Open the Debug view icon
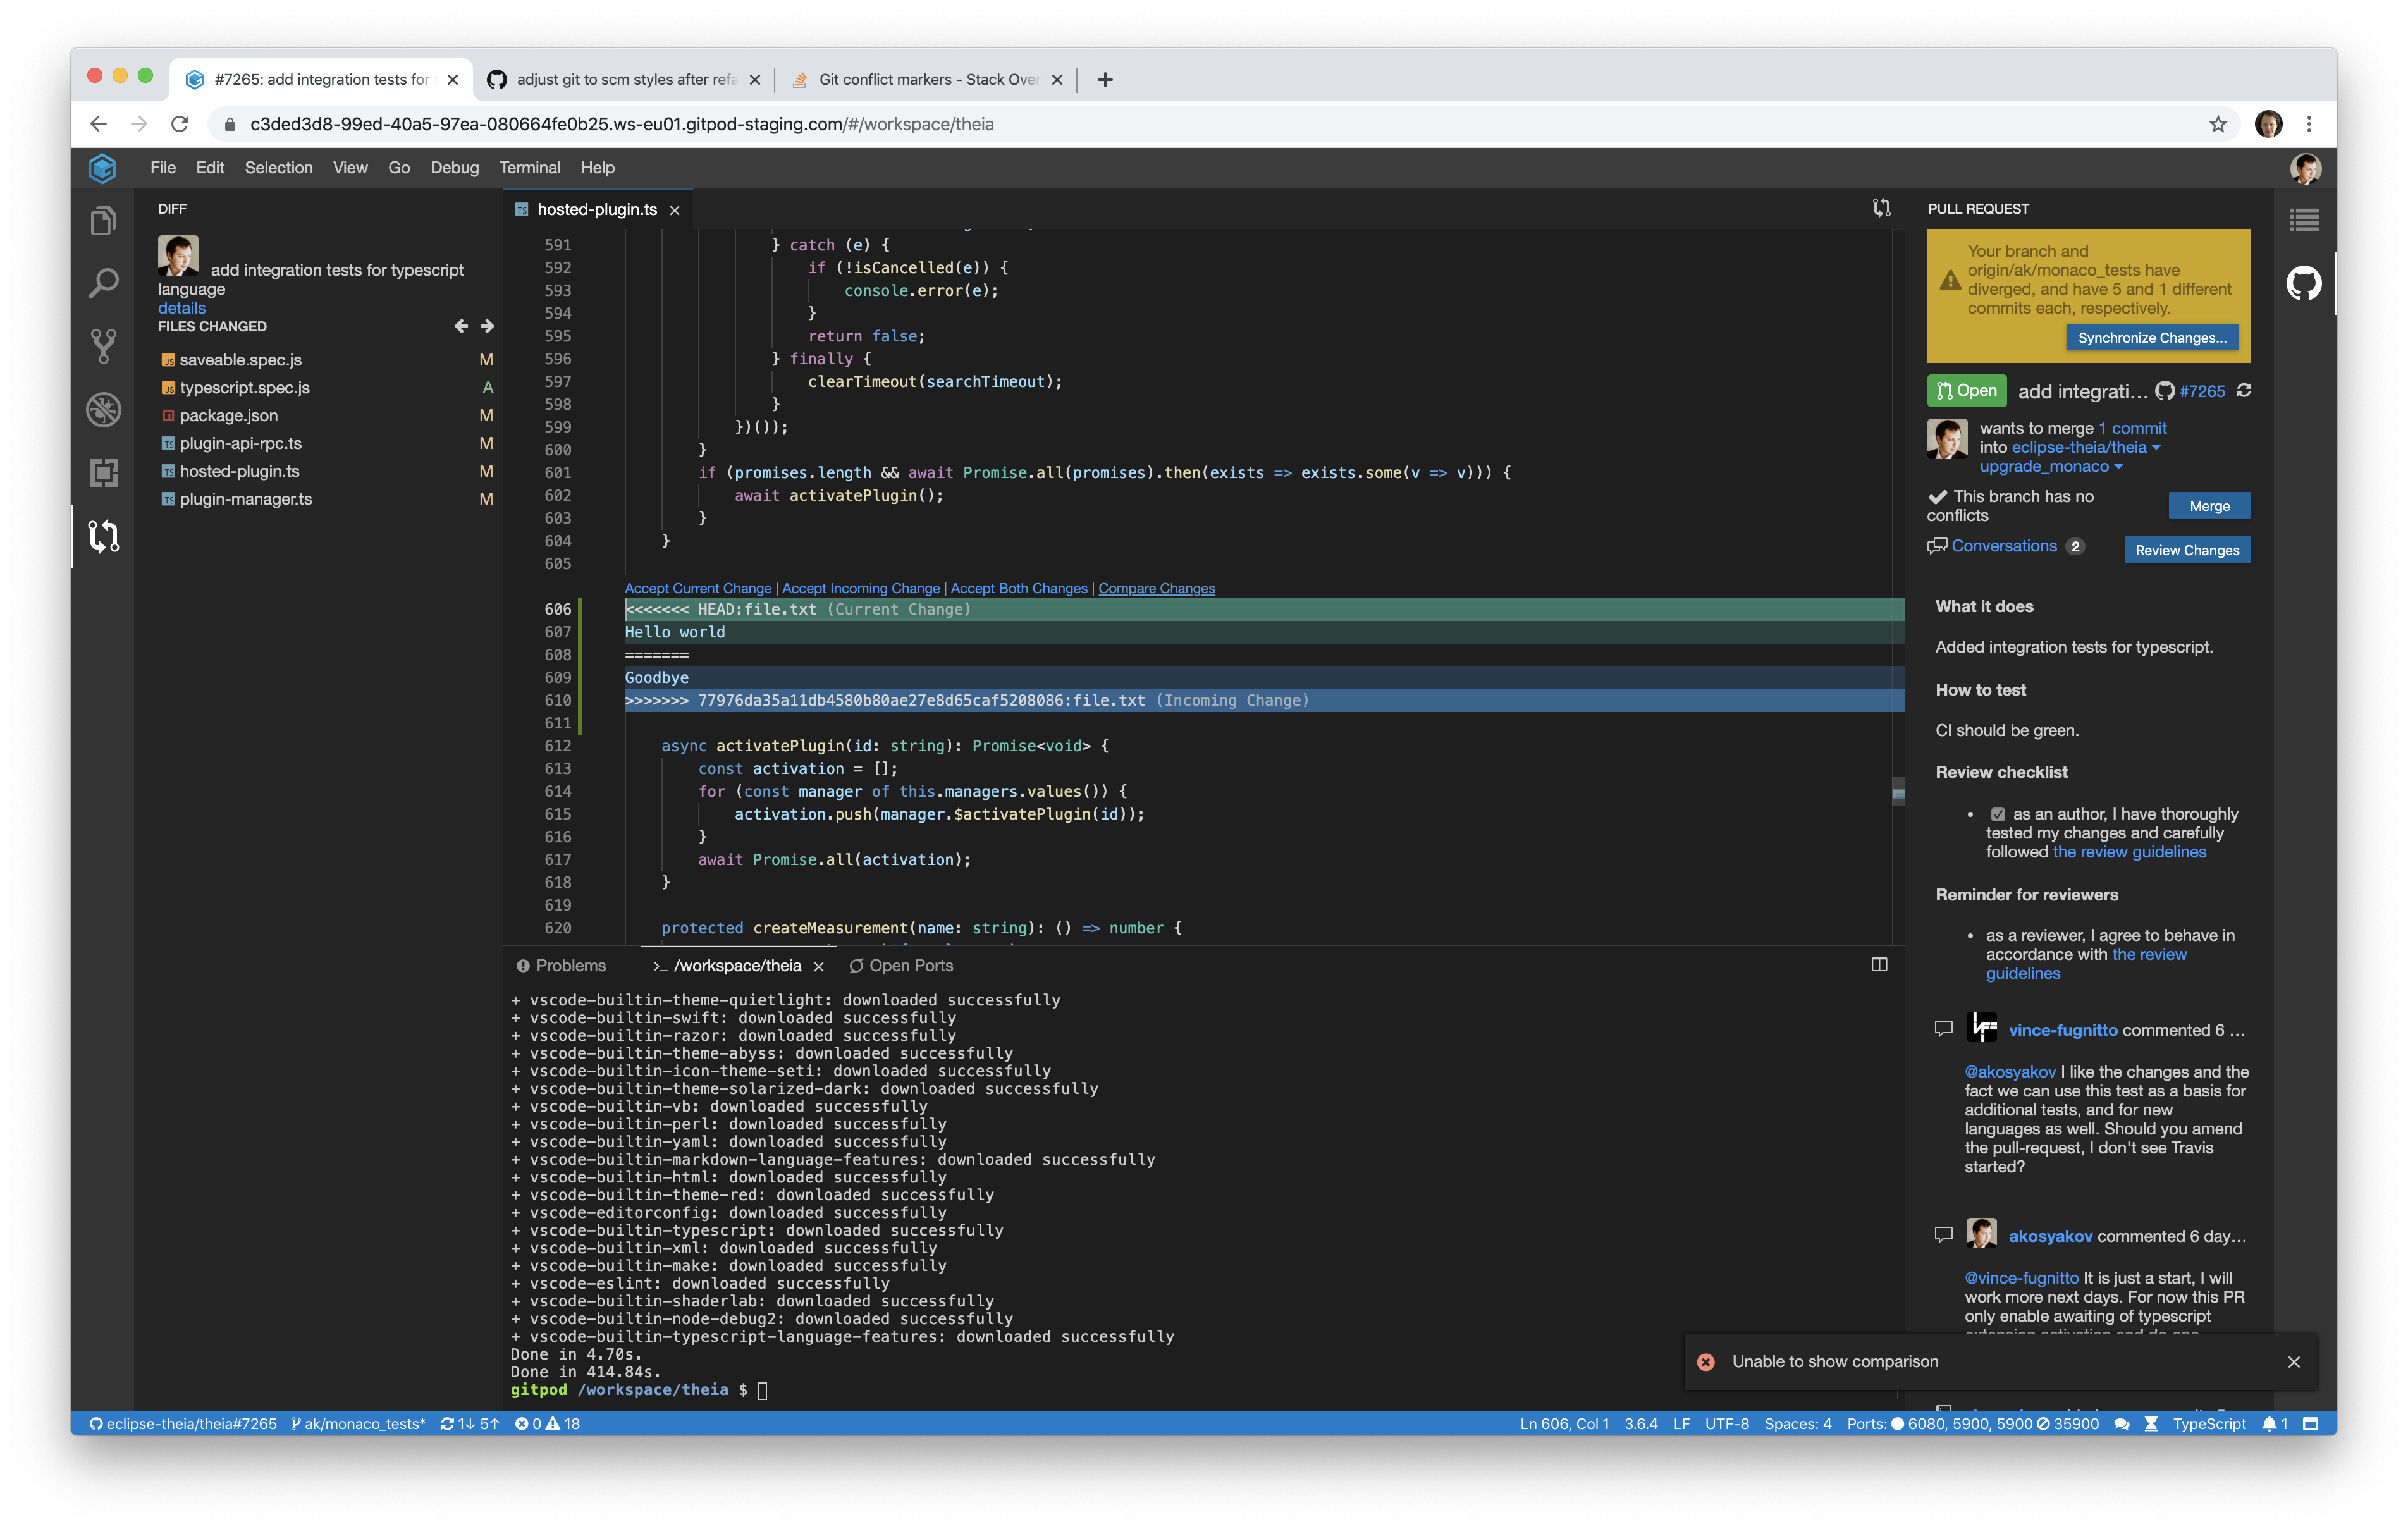Image resolution: width=2408 pixels, height=1529 pixels. (x=103, y=409)
